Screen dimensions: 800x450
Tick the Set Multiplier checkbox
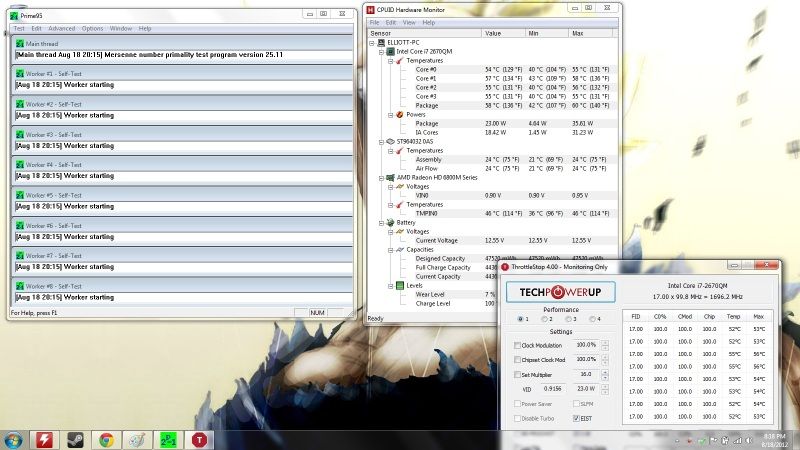517,374
